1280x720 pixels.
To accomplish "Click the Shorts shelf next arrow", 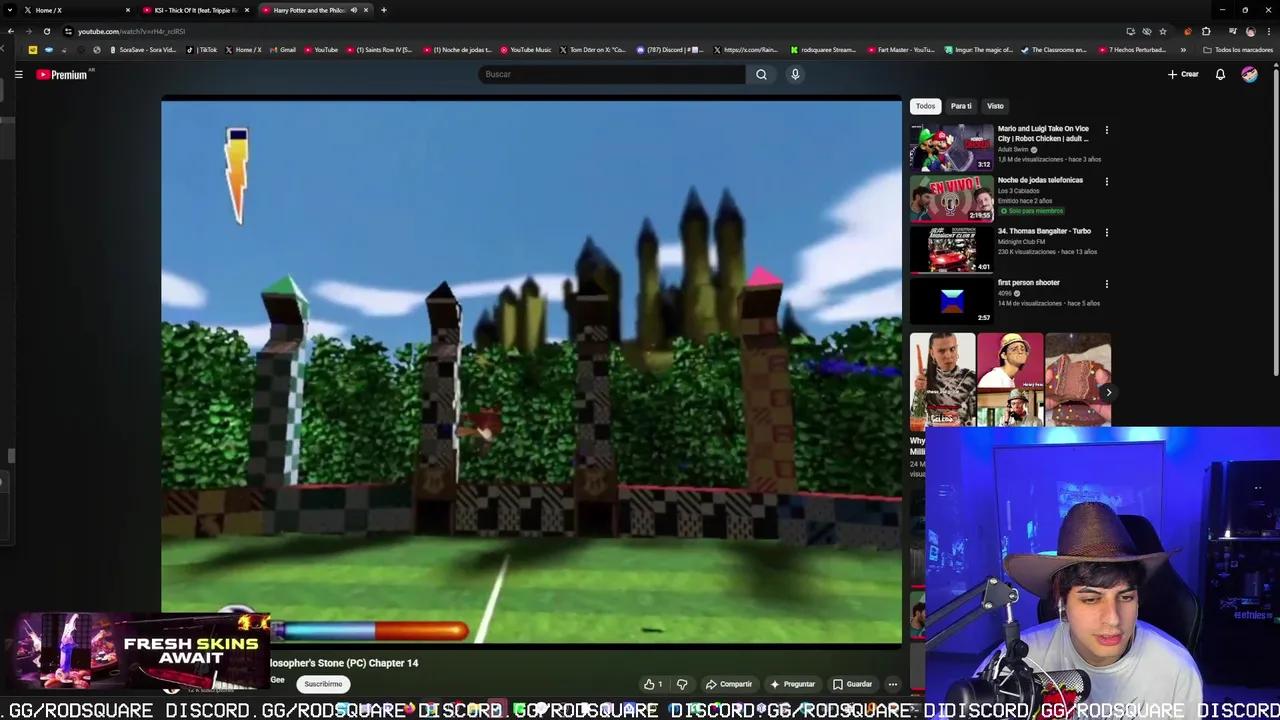I will tap(1107, 393).
